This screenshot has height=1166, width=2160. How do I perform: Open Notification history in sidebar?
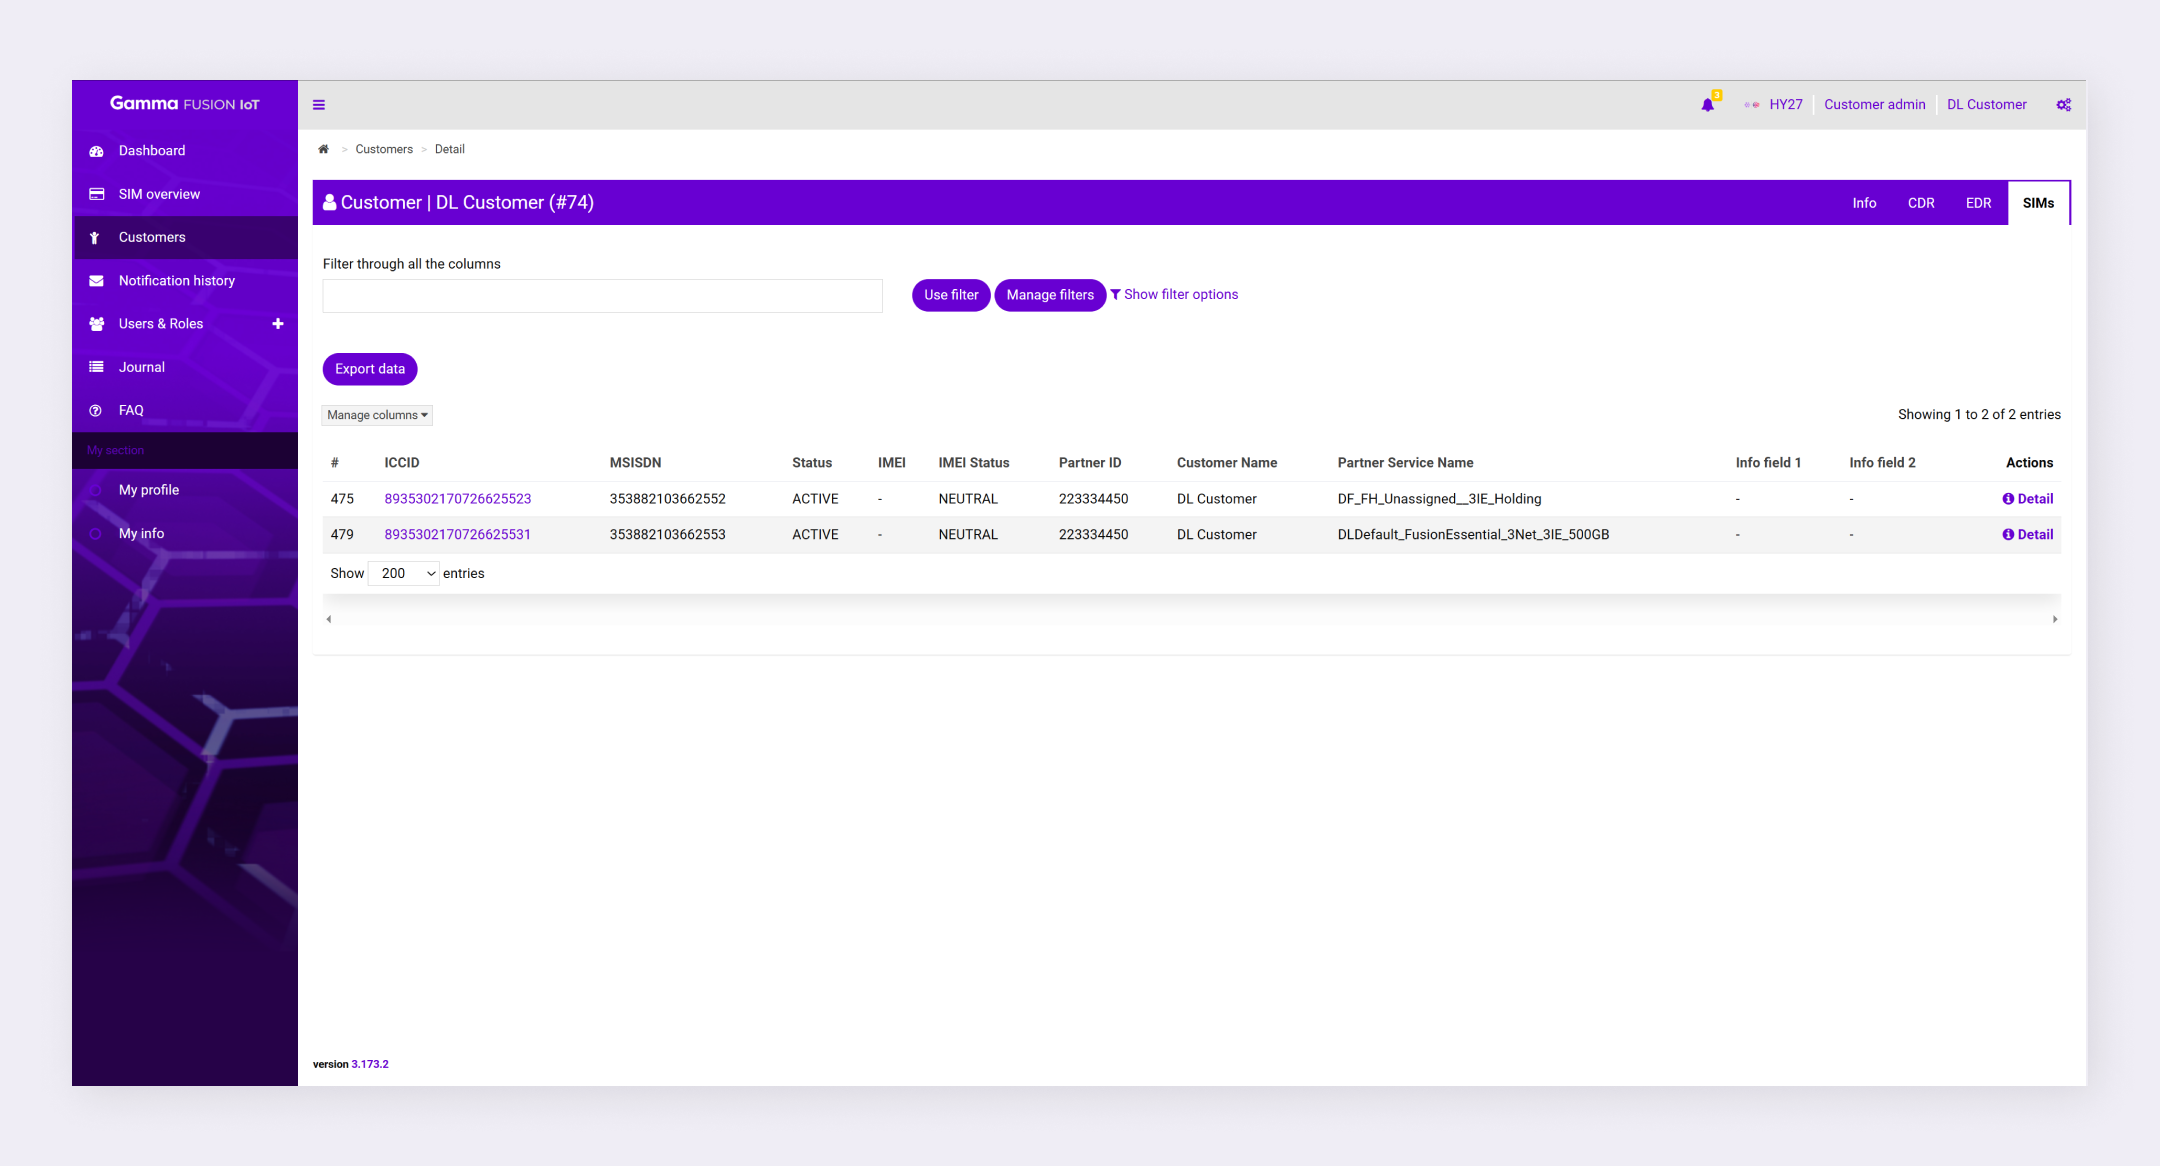[176, 281]
